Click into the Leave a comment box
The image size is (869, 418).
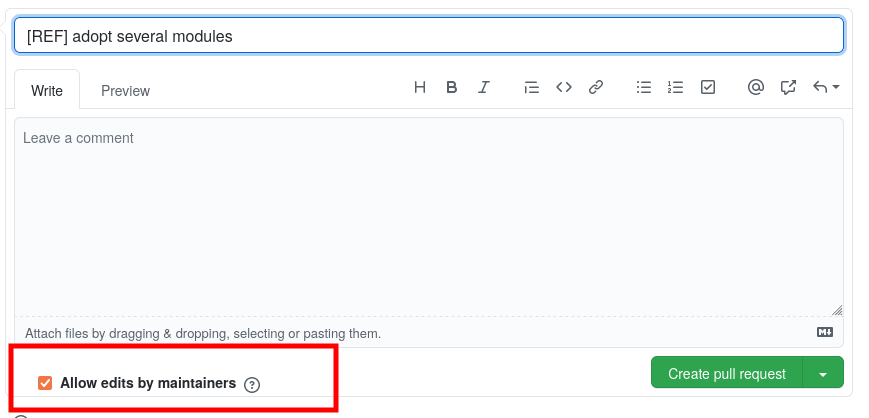(428, 215)
